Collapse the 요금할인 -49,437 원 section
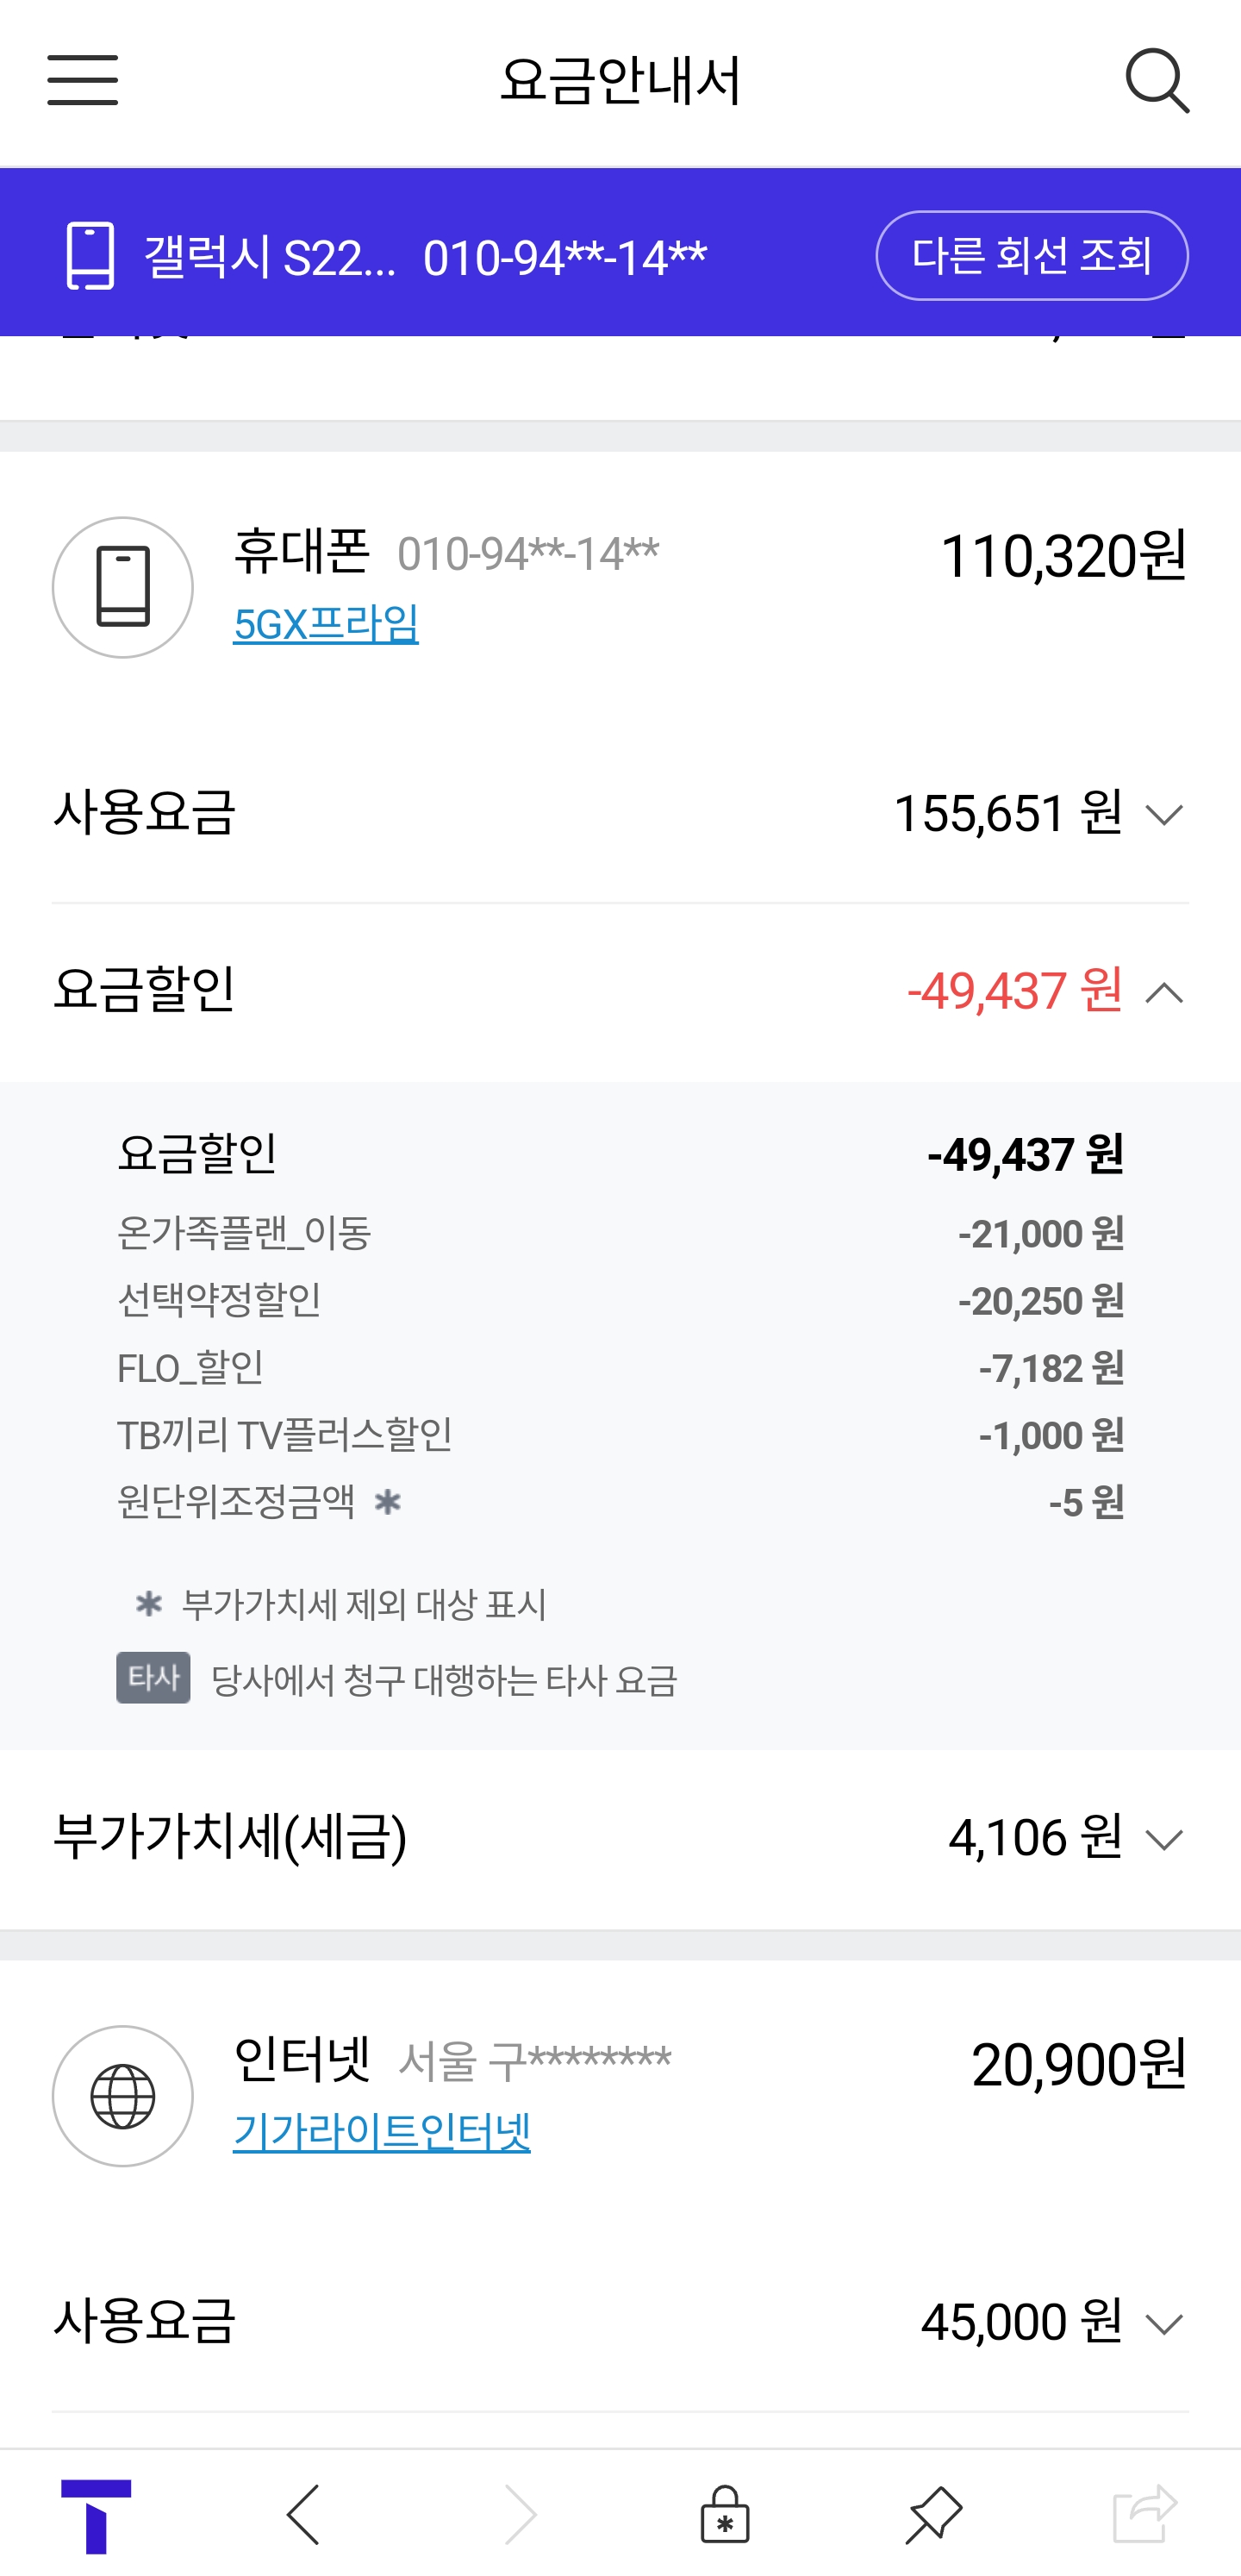 click(1164, 992)
